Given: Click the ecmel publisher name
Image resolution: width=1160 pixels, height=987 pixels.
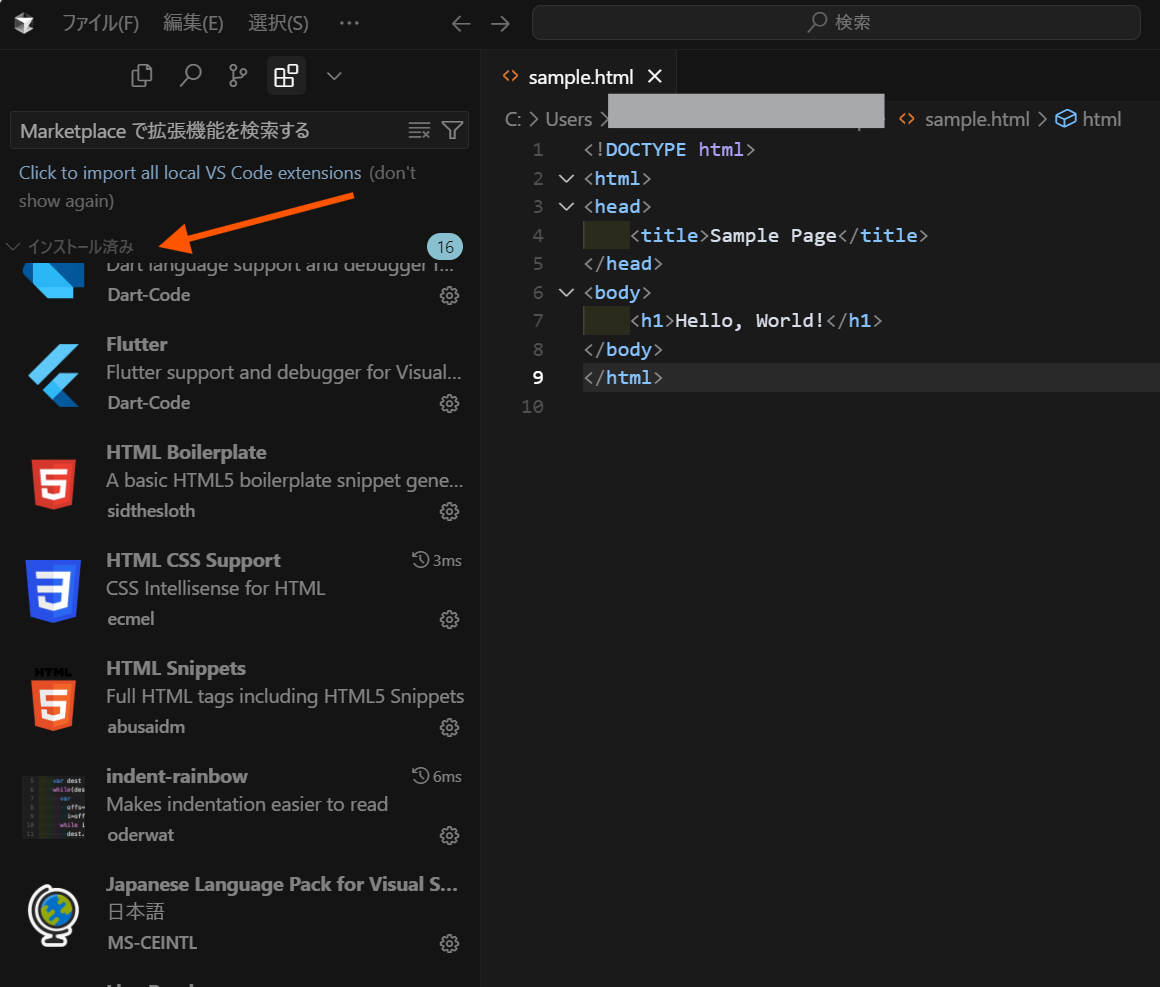Looking at the screenshot, I should point(131,619).
